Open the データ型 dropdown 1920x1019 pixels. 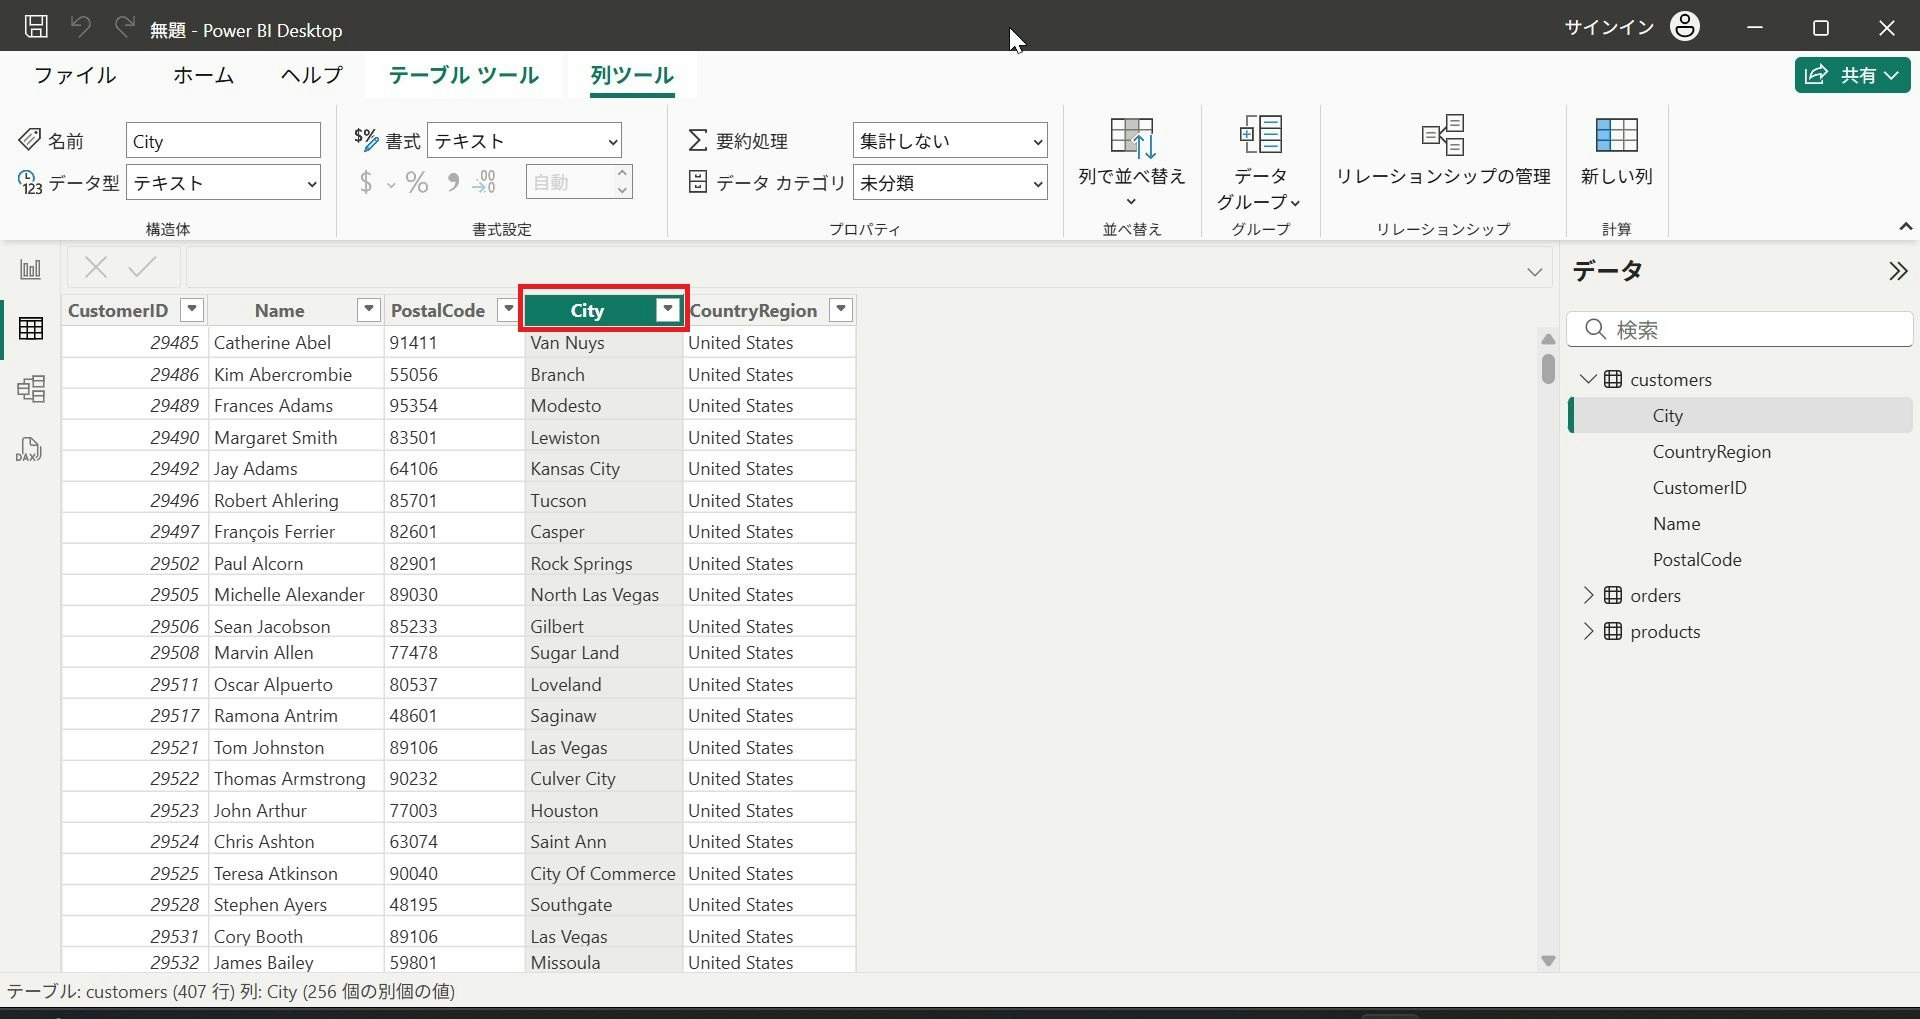[x=223, y=183]
